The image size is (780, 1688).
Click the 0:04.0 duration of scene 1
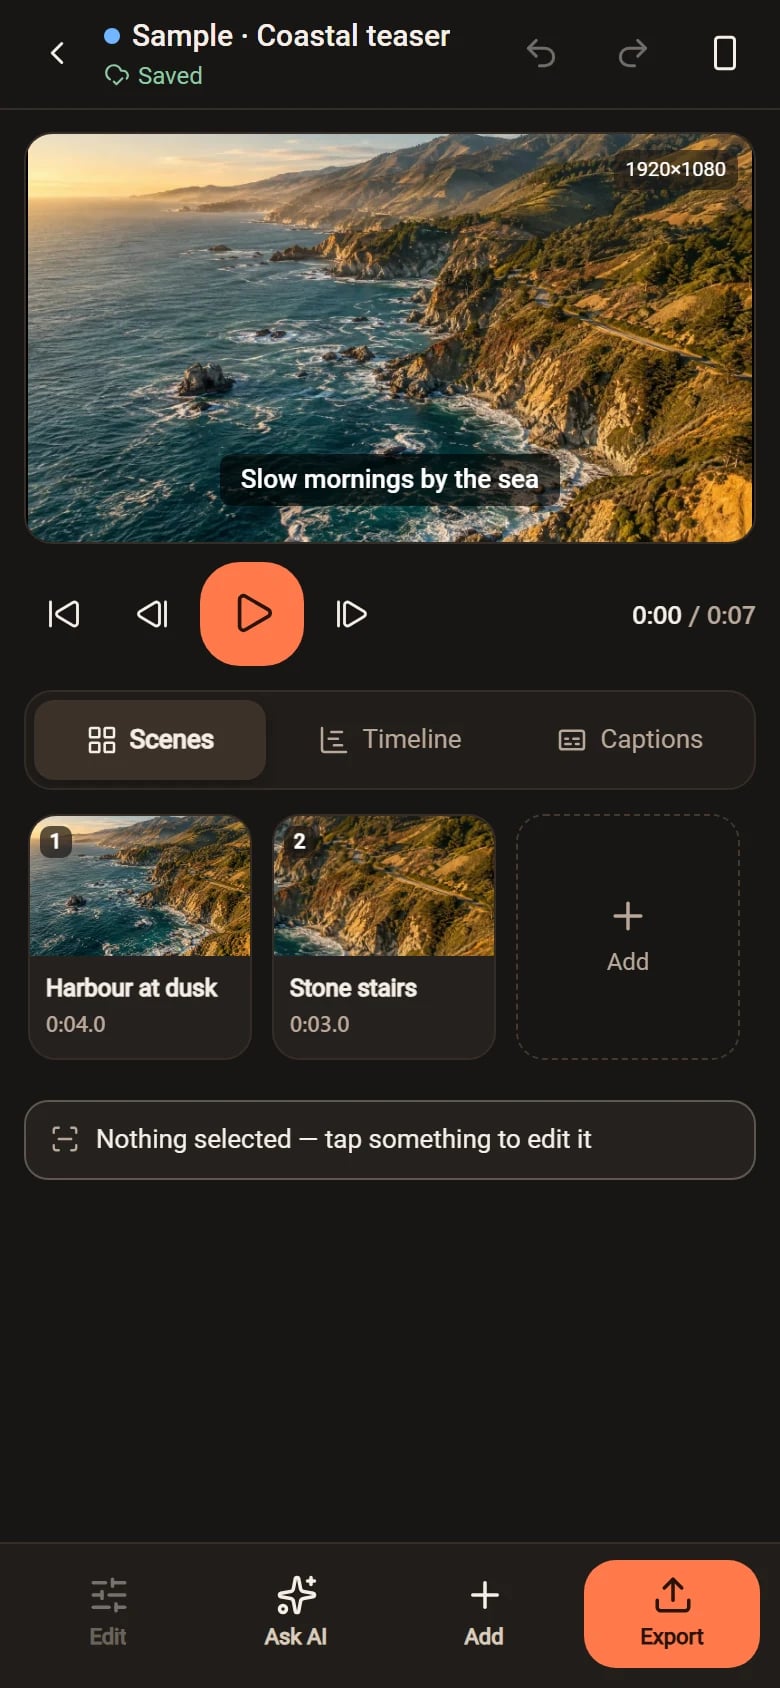click(x=76, y=1024)
